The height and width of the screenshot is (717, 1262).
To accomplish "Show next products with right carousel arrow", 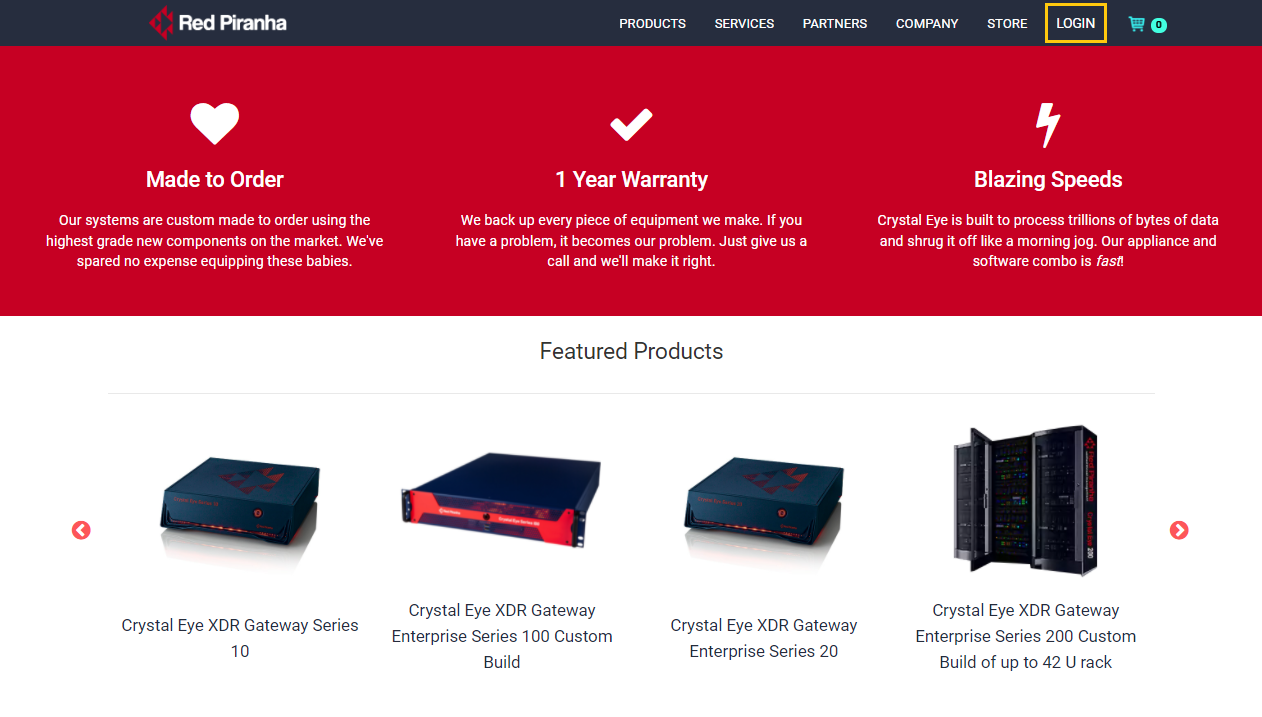I will pos(1179,530).
